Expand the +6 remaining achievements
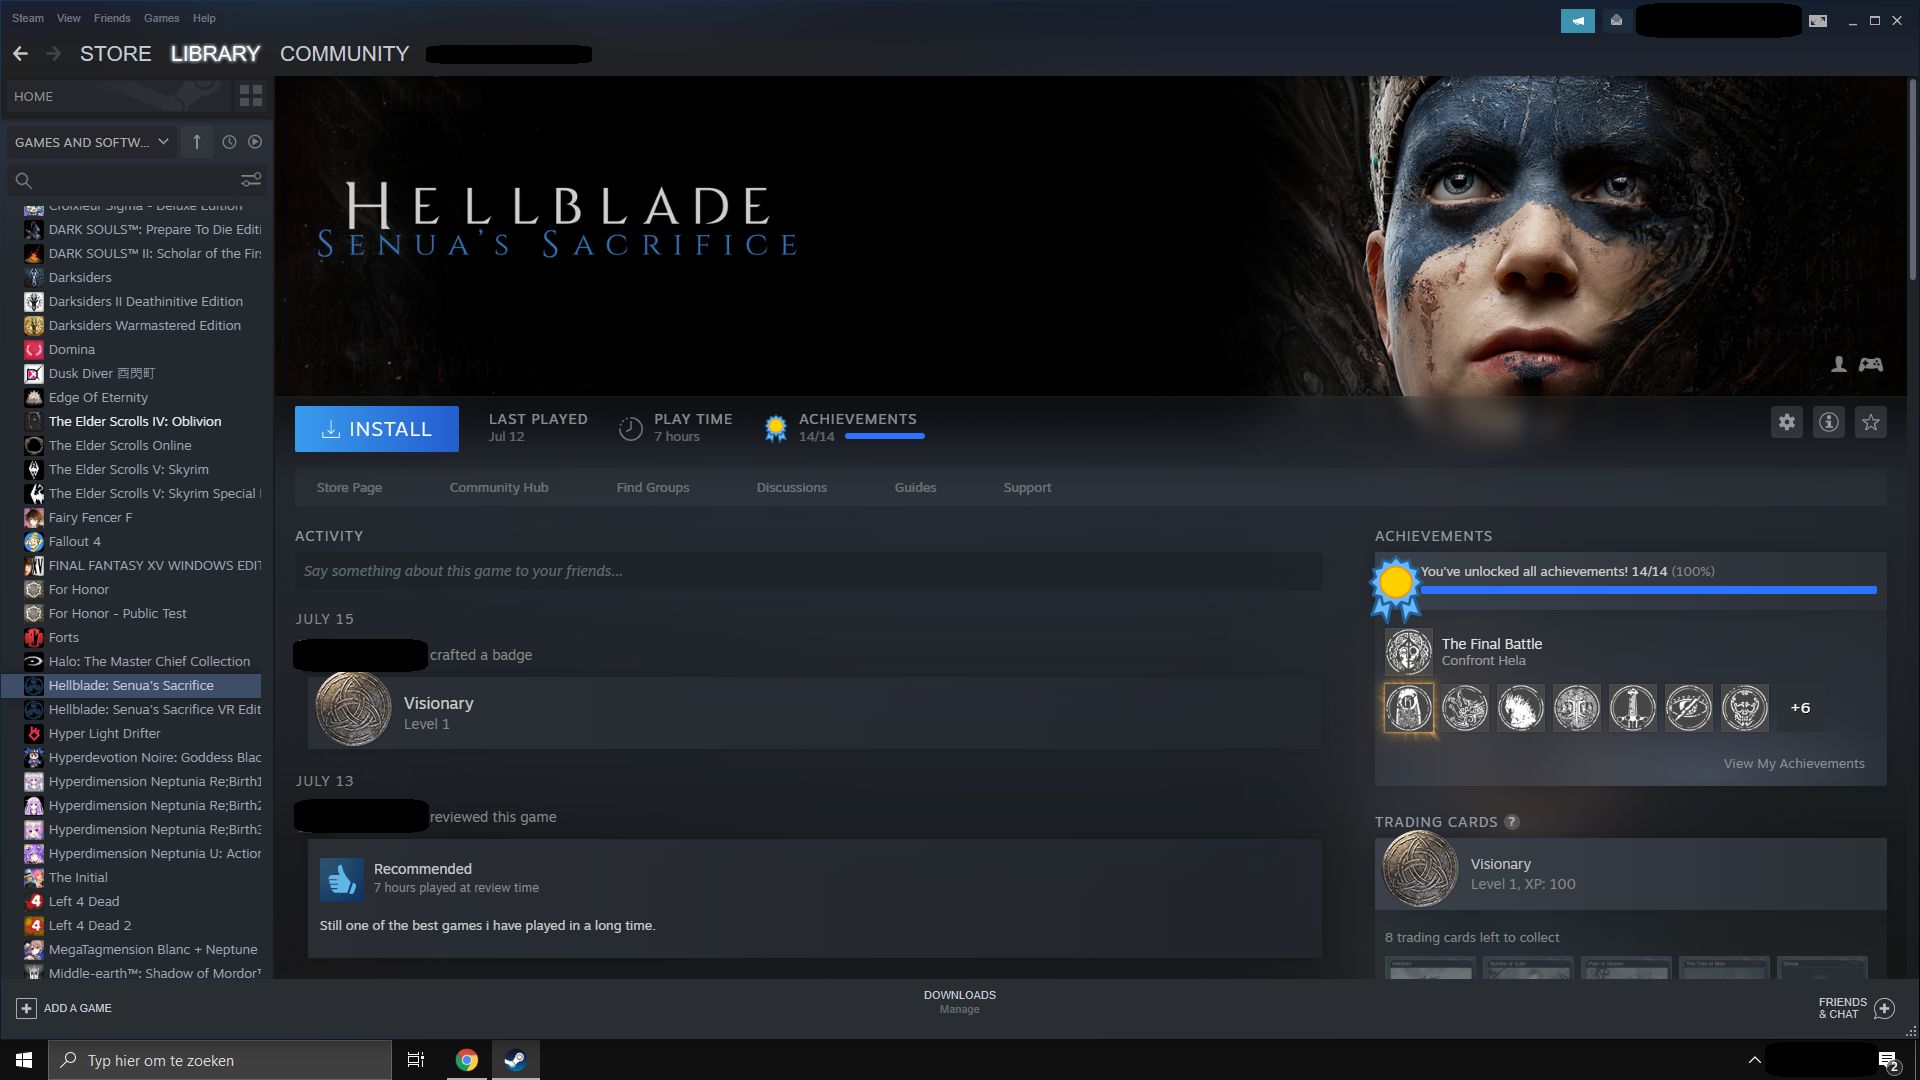Screen dimensions: 1920x1080 [1800, 708]
